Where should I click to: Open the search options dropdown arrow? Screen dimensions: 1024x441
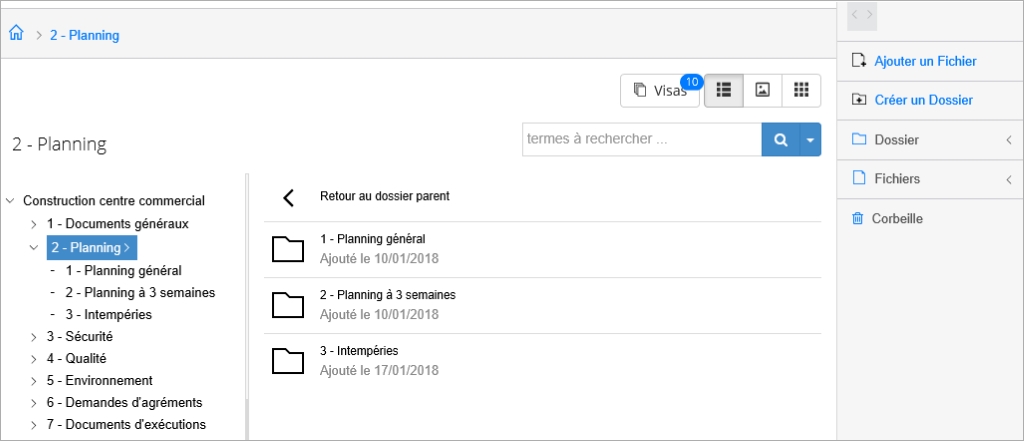click(810, 139)
